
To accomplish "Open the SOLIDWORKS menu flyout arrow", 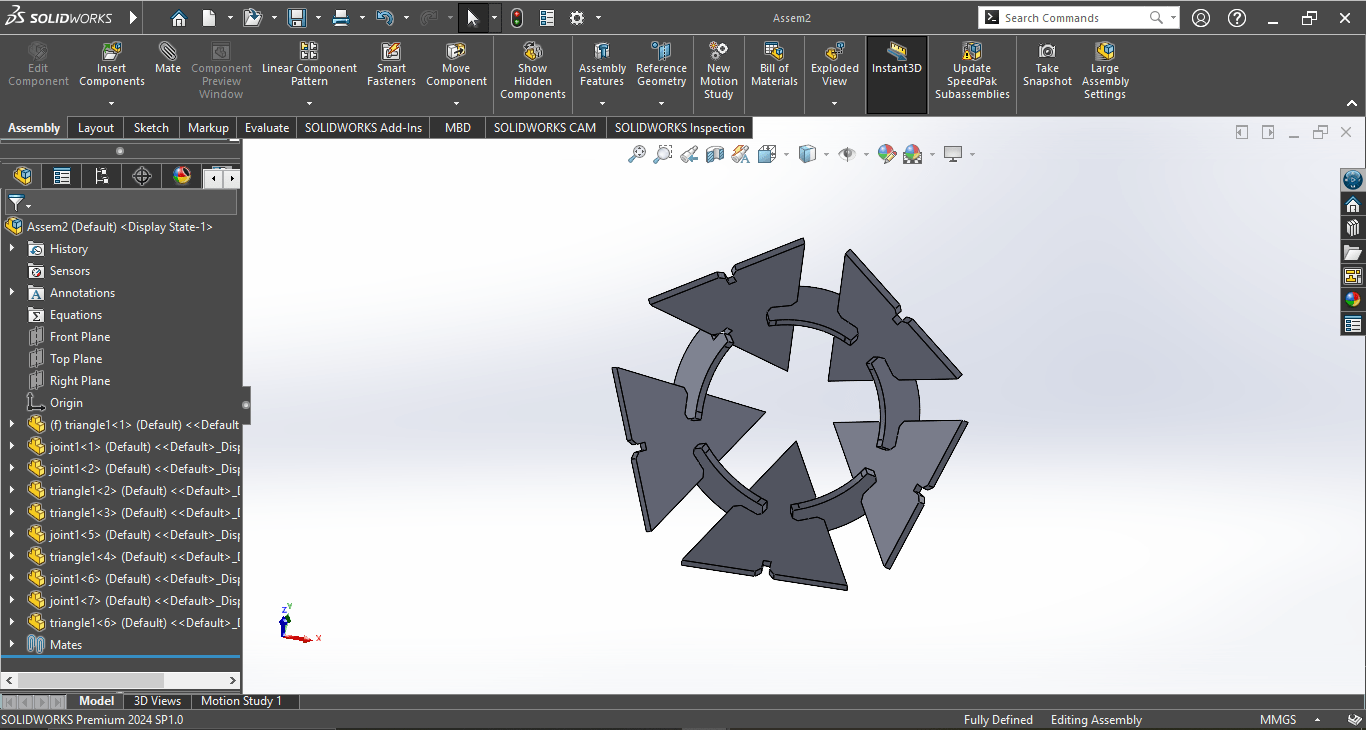I will click(x=134, y=18).
